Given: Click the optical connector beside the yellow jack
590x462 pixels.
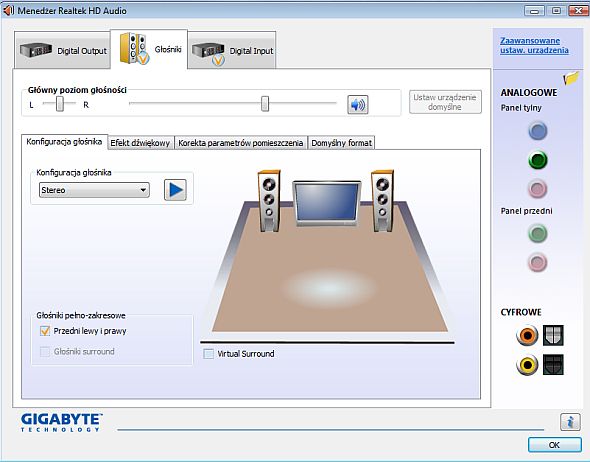Looking at the screenshot, I should [553, 365].
